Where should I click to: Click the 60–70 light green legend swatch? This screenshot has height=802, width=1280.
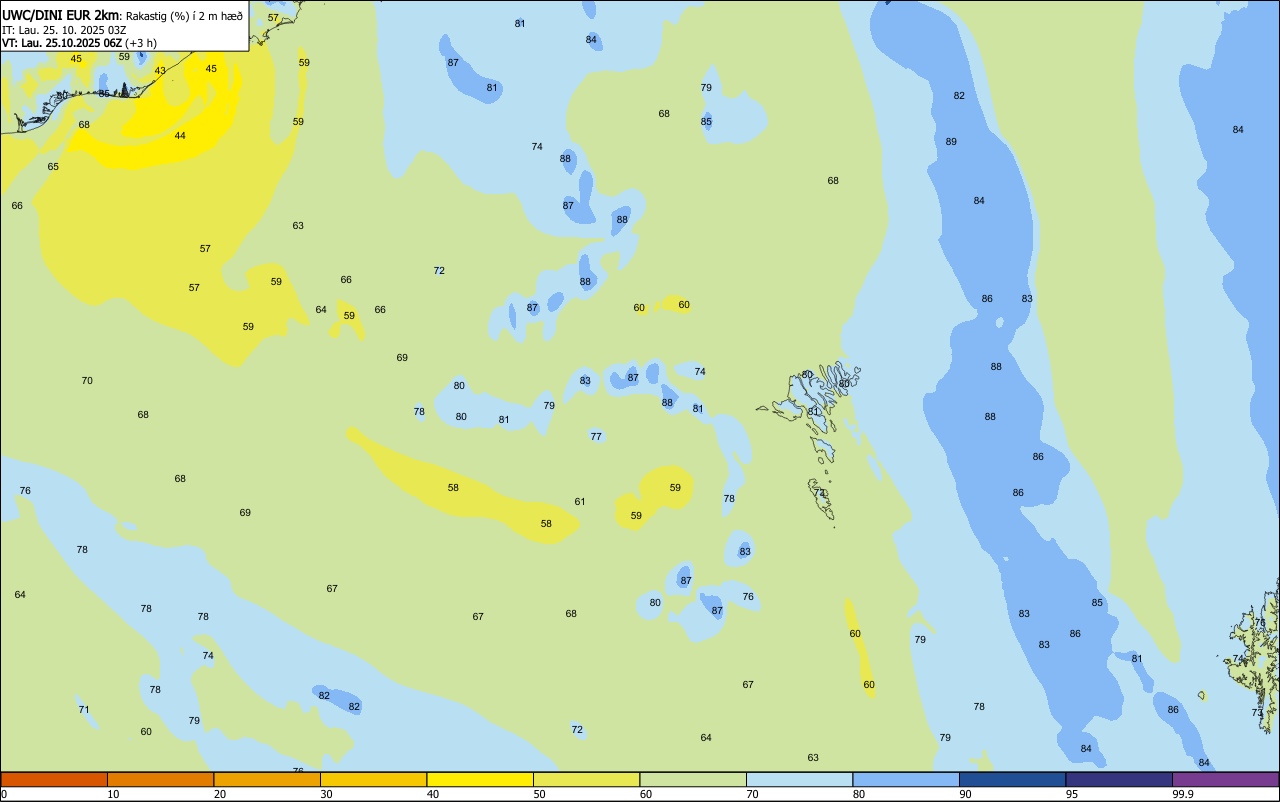click(693, 779)
